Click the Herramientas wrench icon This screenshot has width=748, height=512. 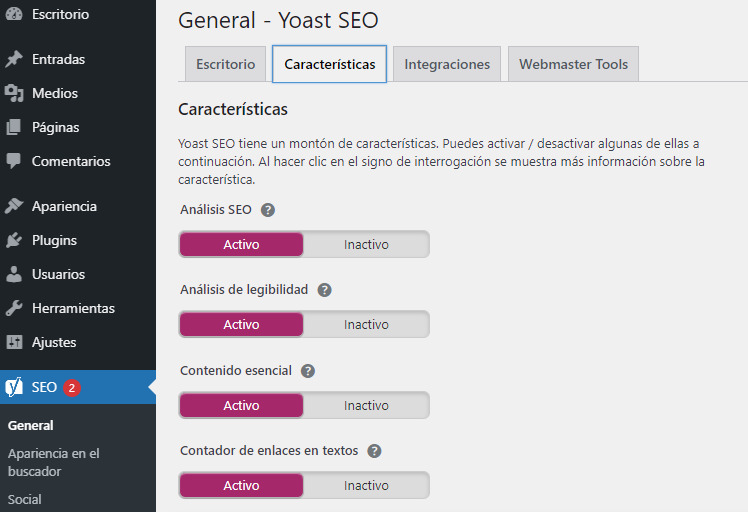coord(14,308)
